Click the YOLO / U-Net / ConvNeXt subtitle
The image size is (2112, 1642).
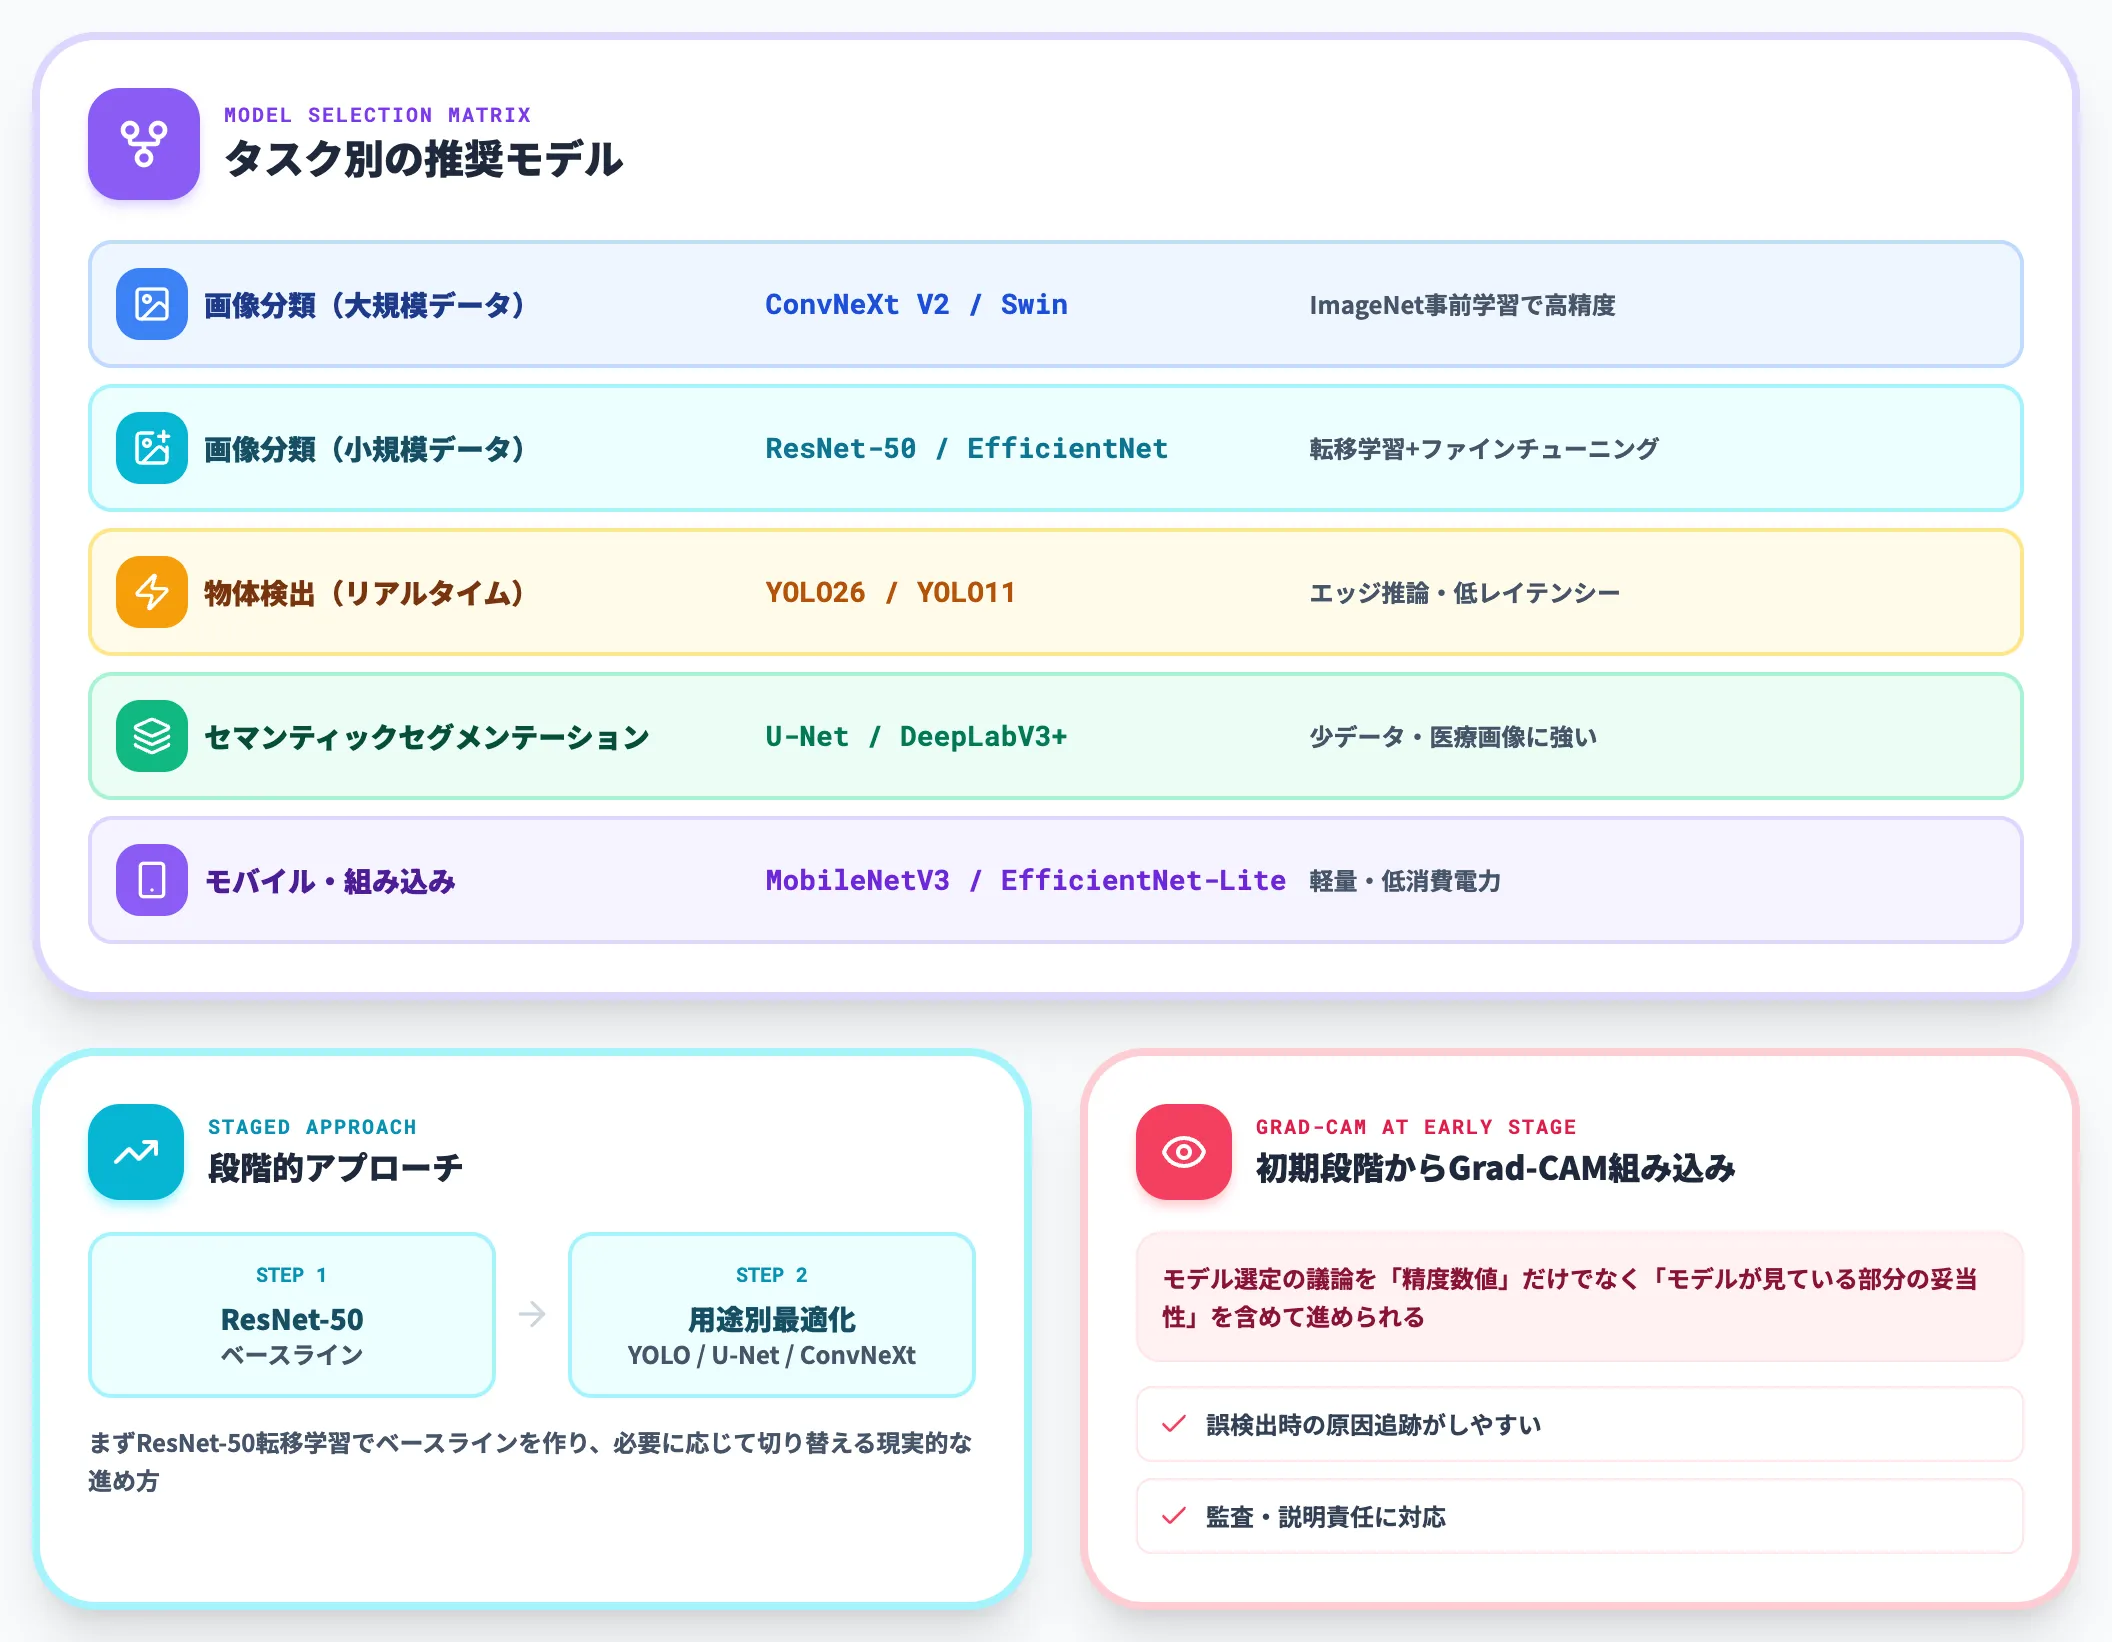coord(772,1355)
